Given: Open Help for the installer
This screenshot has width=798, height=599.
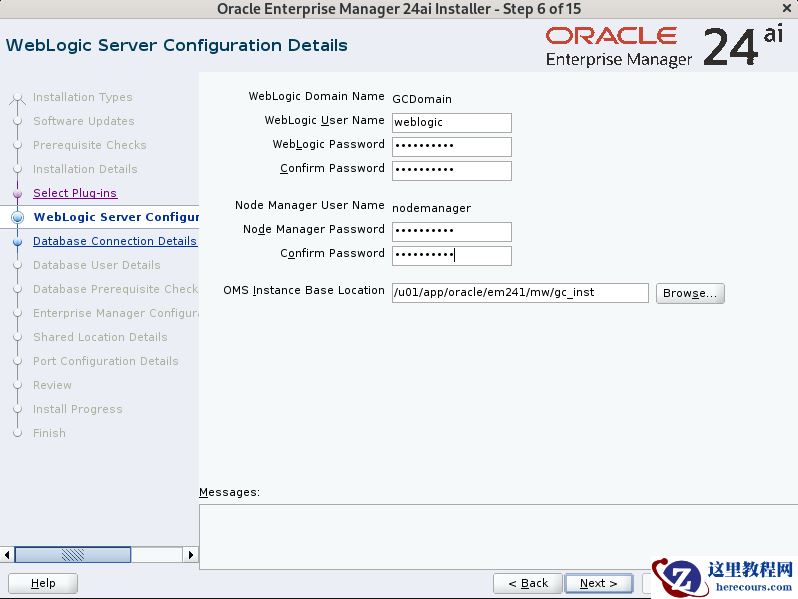Looking at the screenshot, I should [43, 583].
